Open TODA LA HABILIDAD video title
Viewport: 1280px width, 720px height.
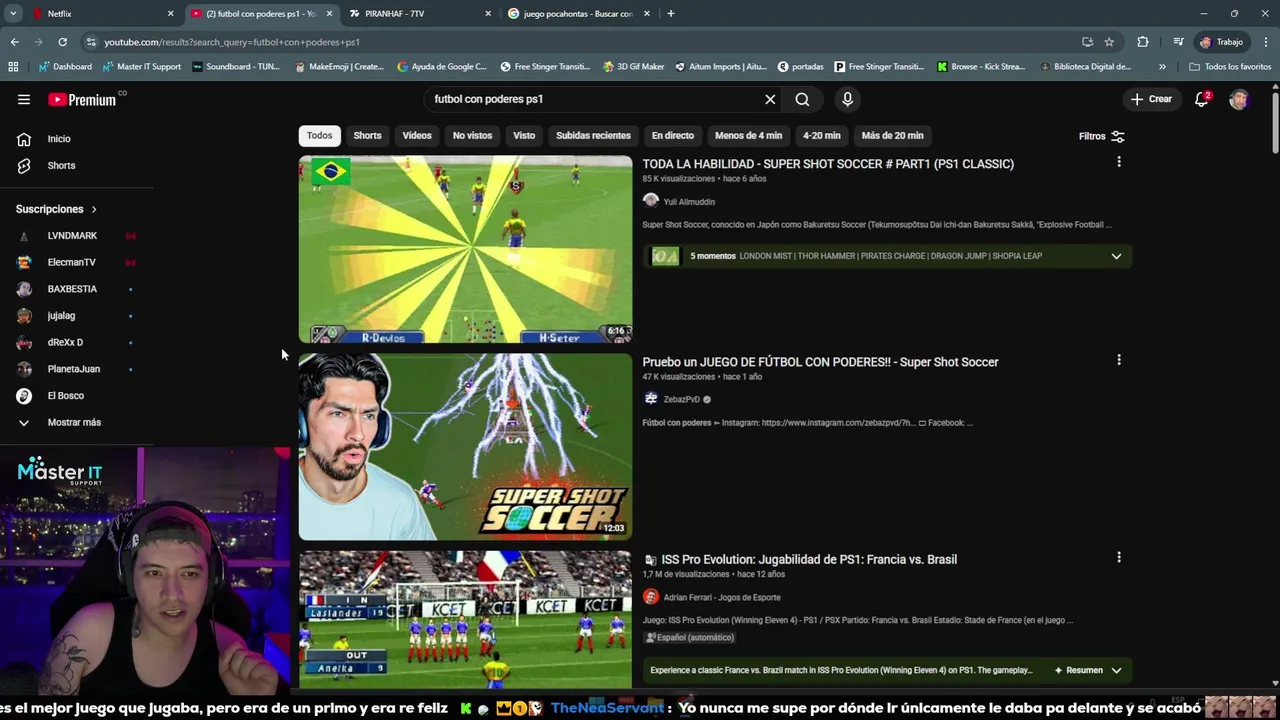pyautogui.click(x=828, y=164)
